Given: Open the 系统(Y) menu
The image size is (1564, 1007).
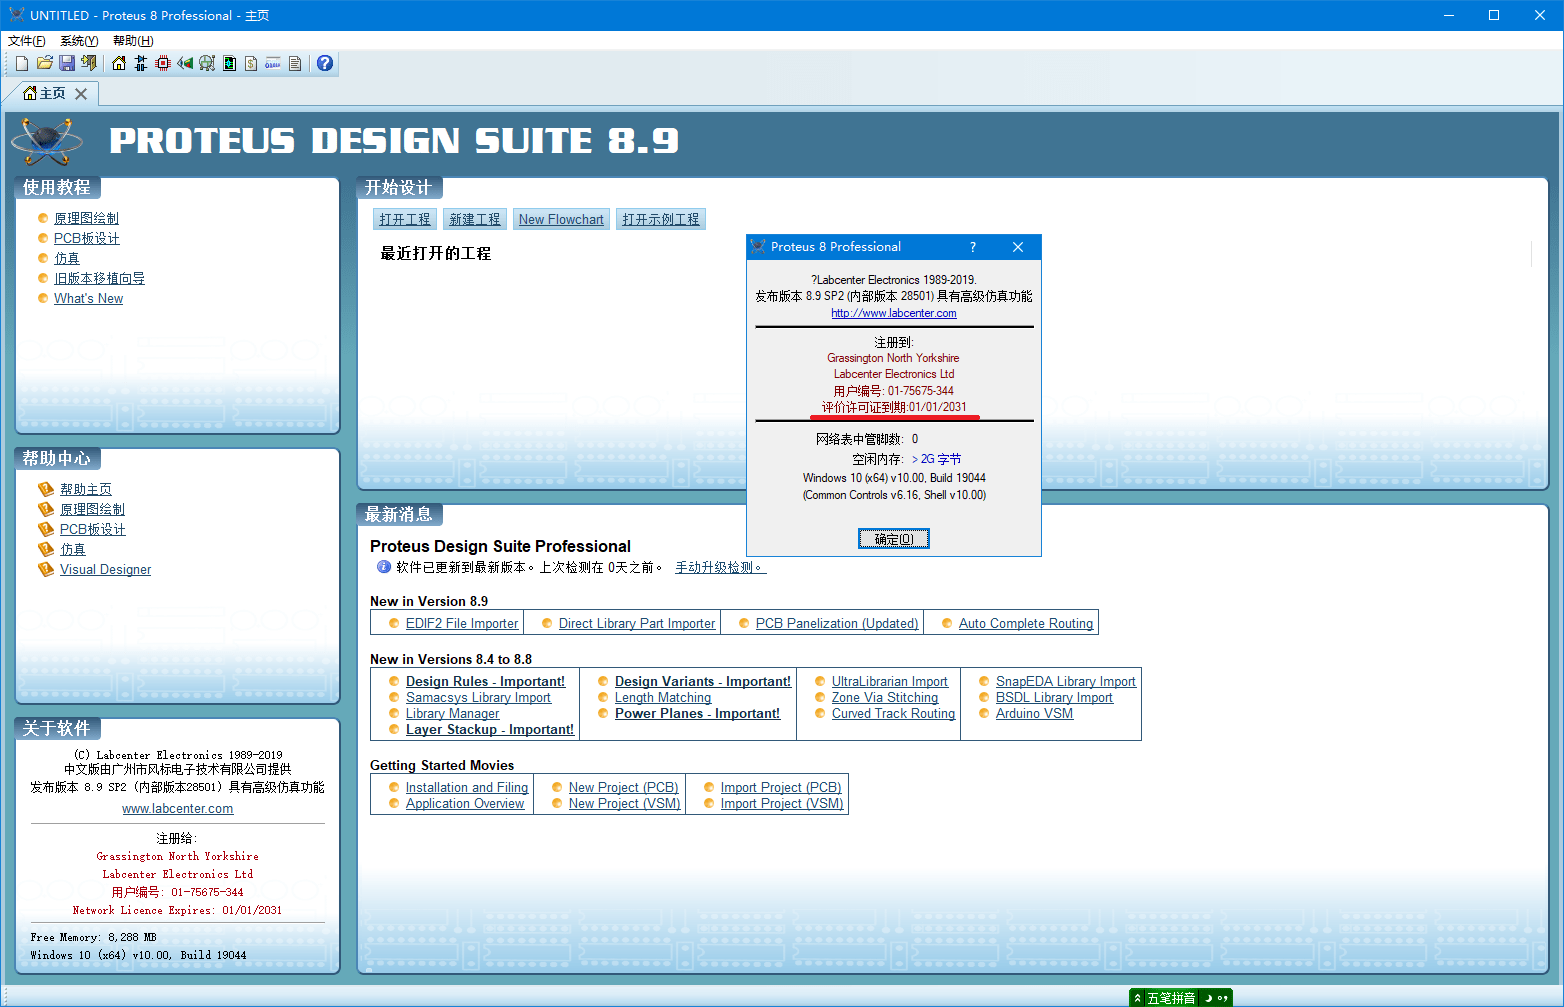Looking at the screenshot, I should 79,41.
